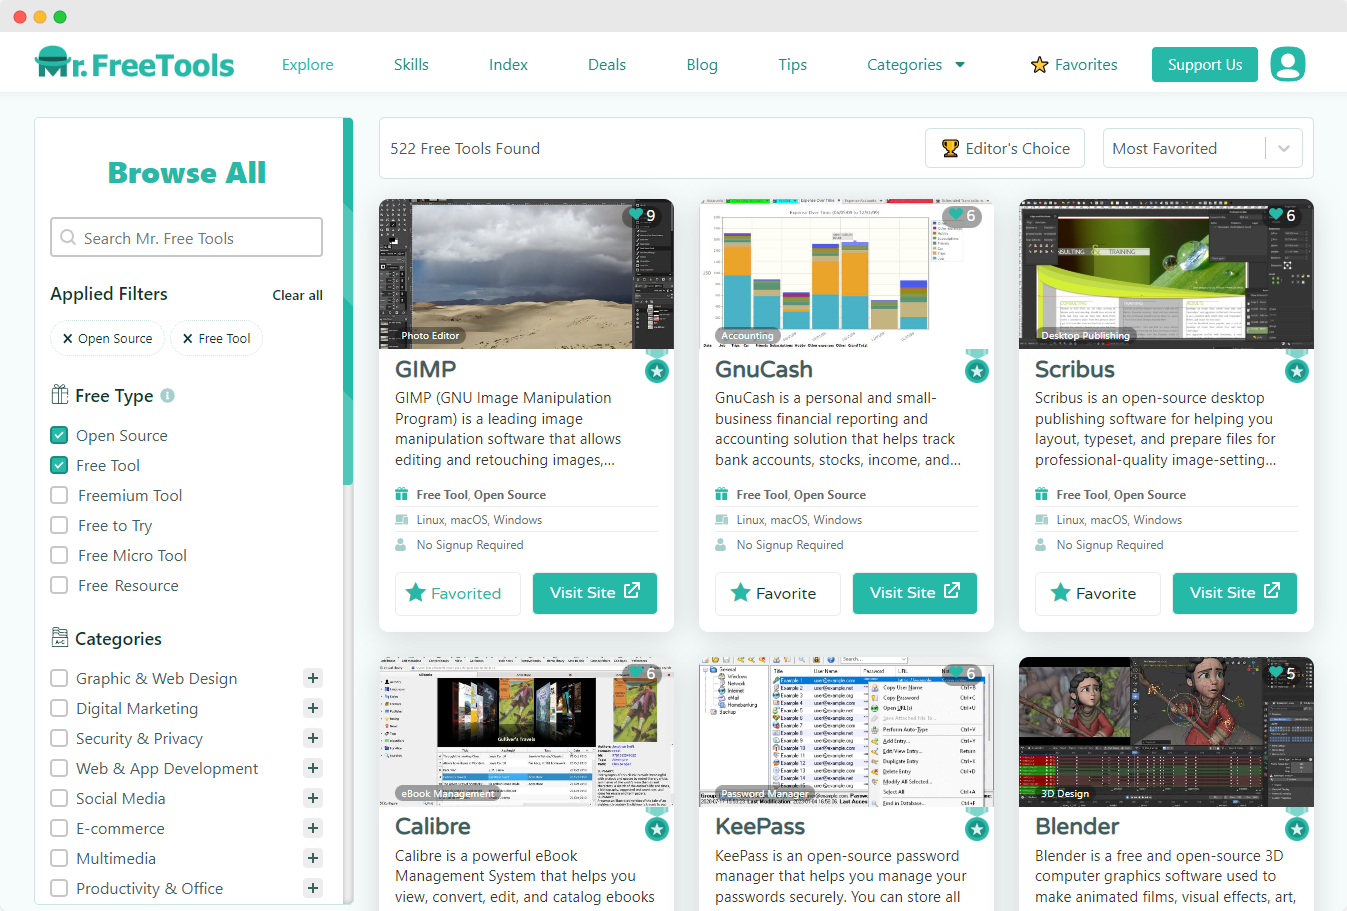1347x911 pixels.
Task: Tick the Security & Privacy checkbox
Action: pyautogui.click(x=59, y=738)
